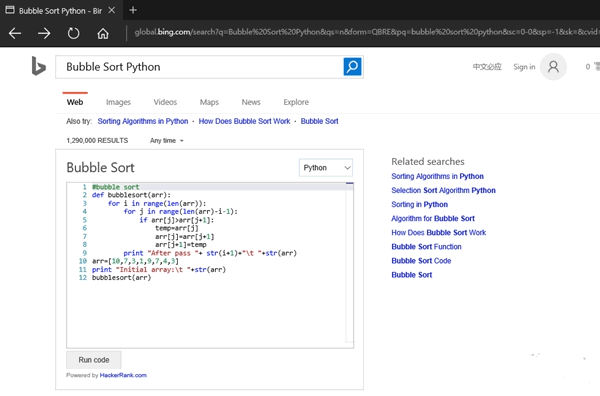The image size is (600, 396).
Task: Open Algorithm for Bubble Sort related search
Action: tap(433, 218)
